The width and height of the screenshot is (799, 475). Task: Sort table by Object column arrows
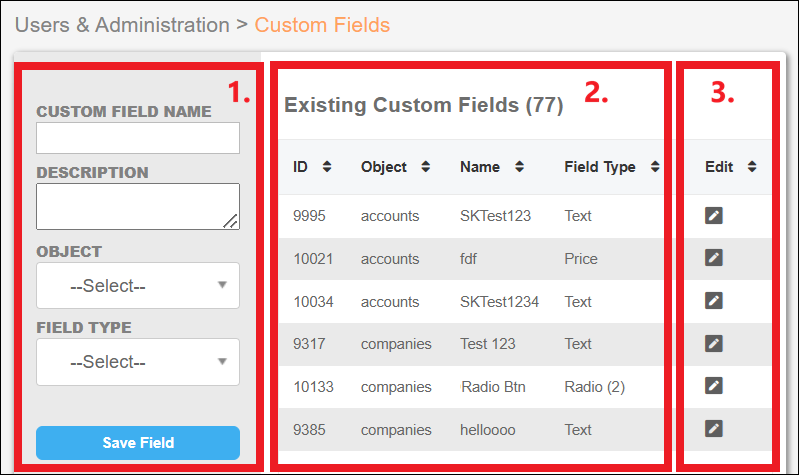click(425, 167)
